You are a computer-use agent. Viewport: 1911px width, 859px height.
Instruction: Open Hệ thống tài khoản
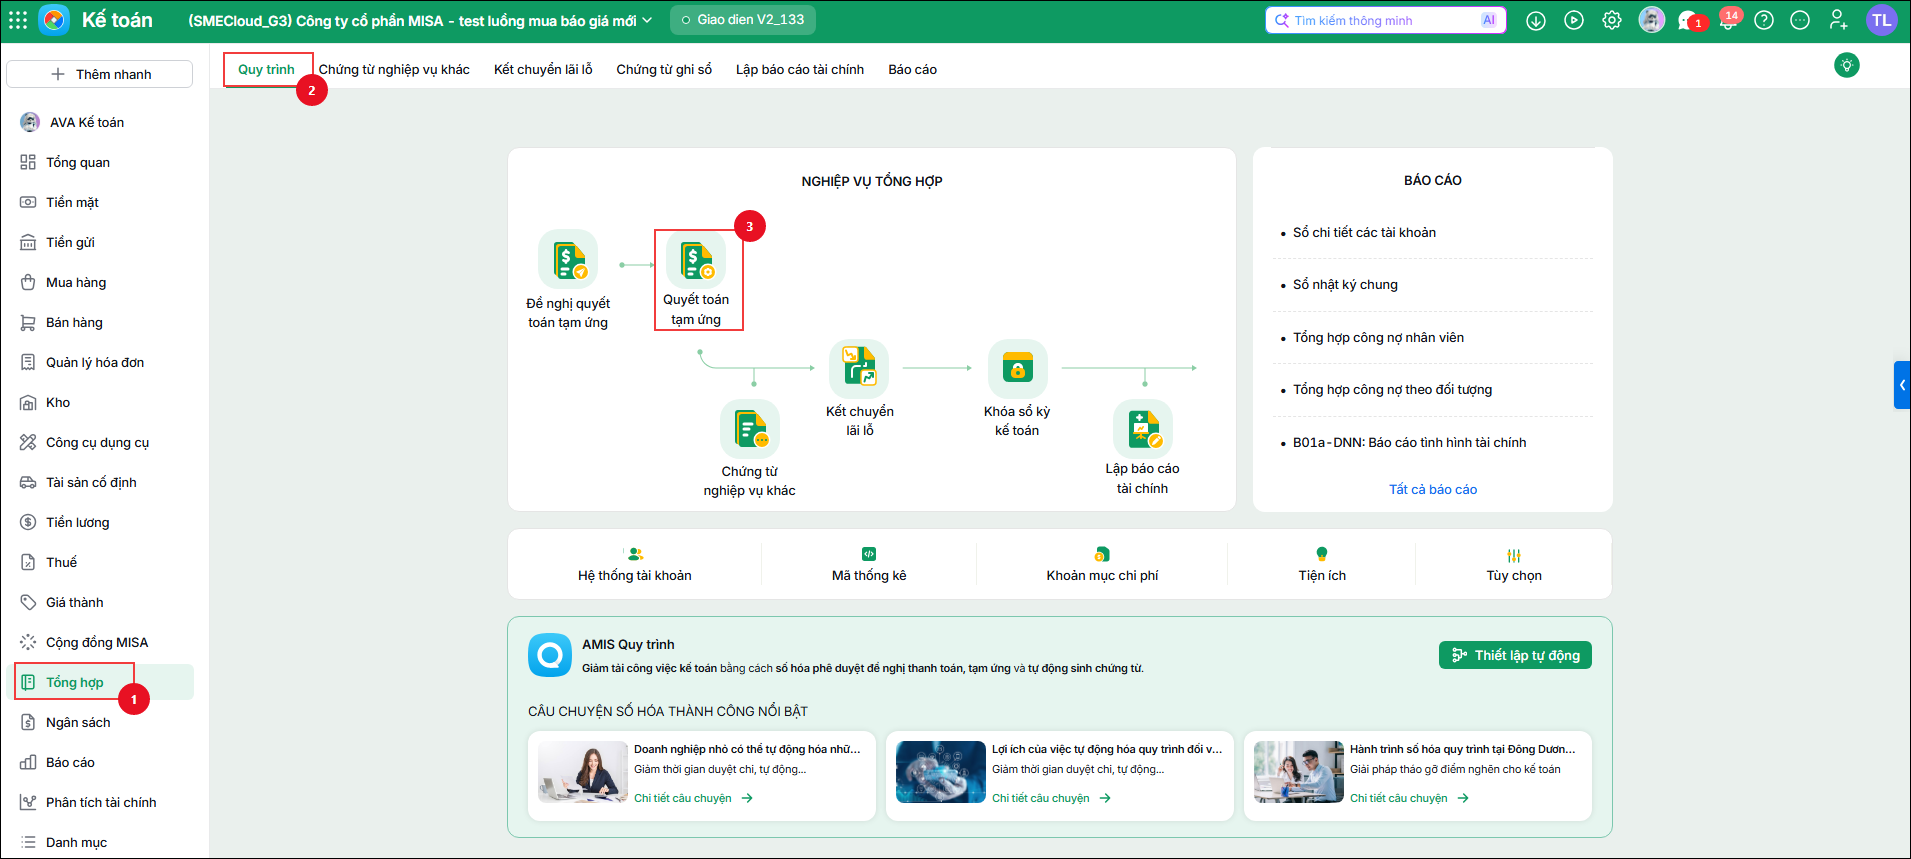pos(635,565)
